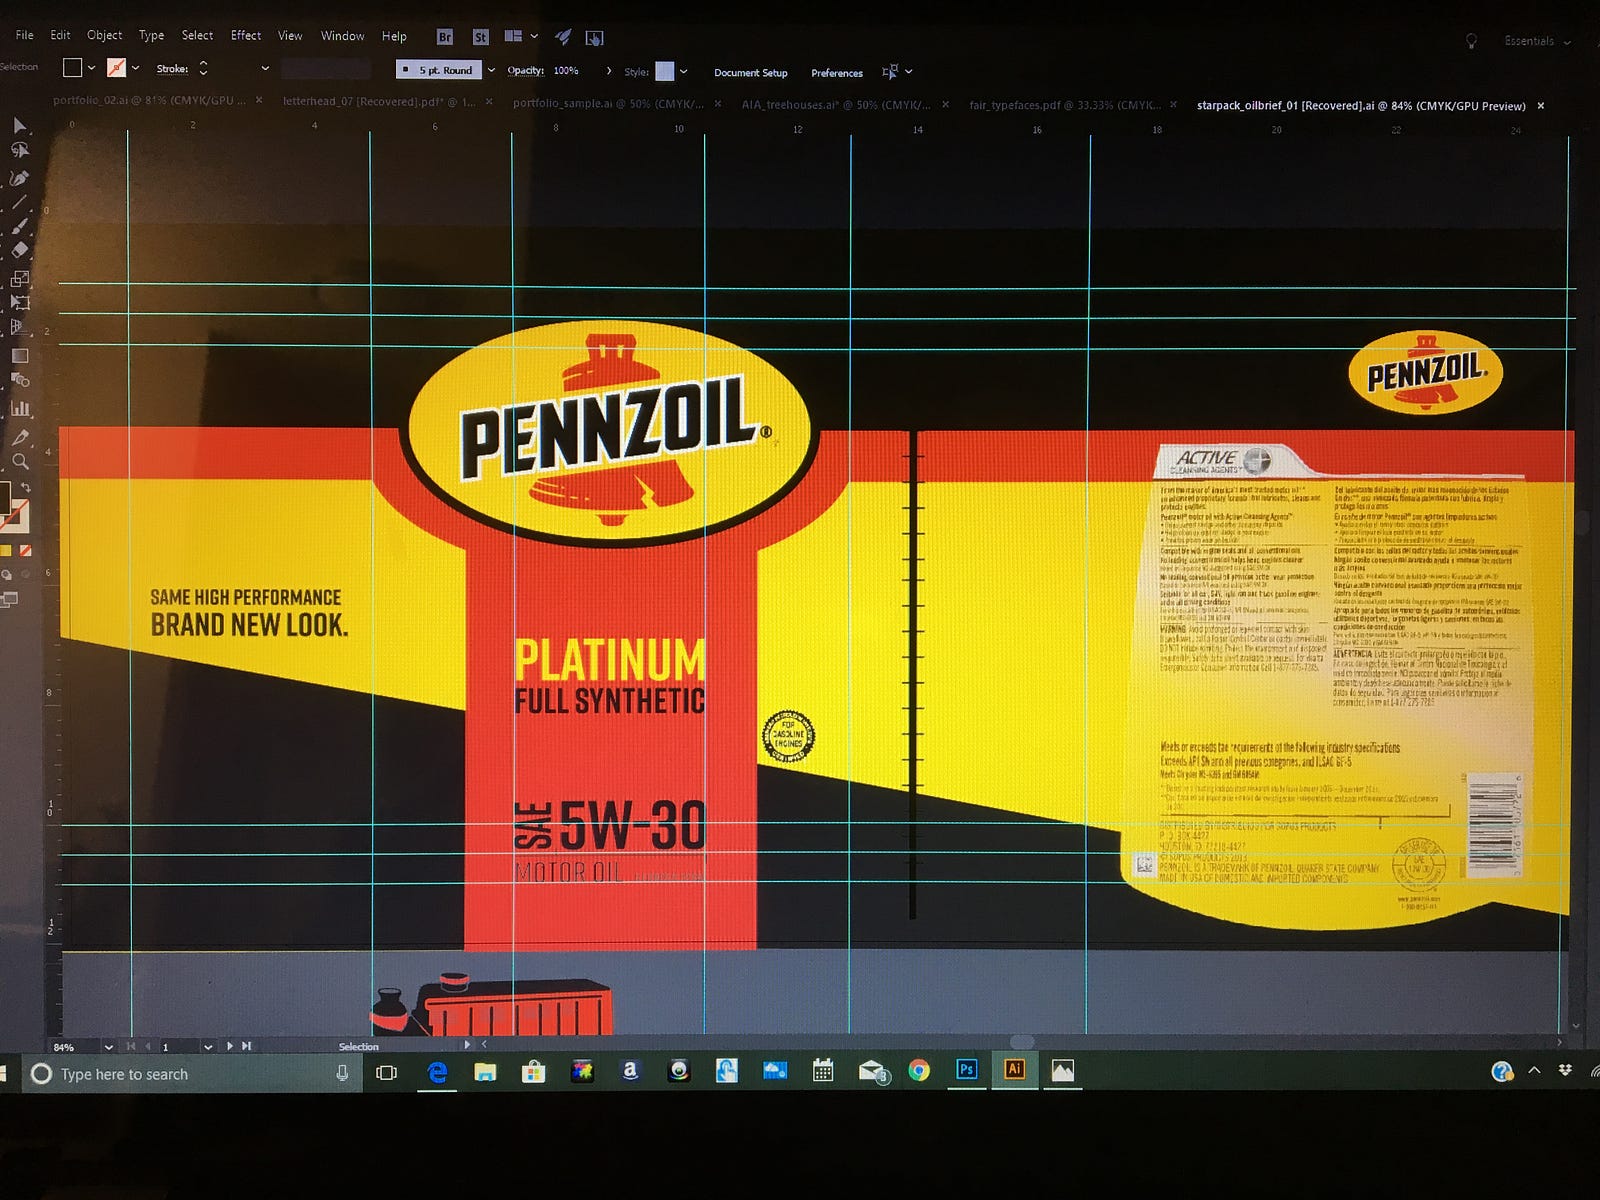Open the Fill color dropdown arrow
Image resolution: width=1600 pixels, height=1200 pixels.
point(92,68)
